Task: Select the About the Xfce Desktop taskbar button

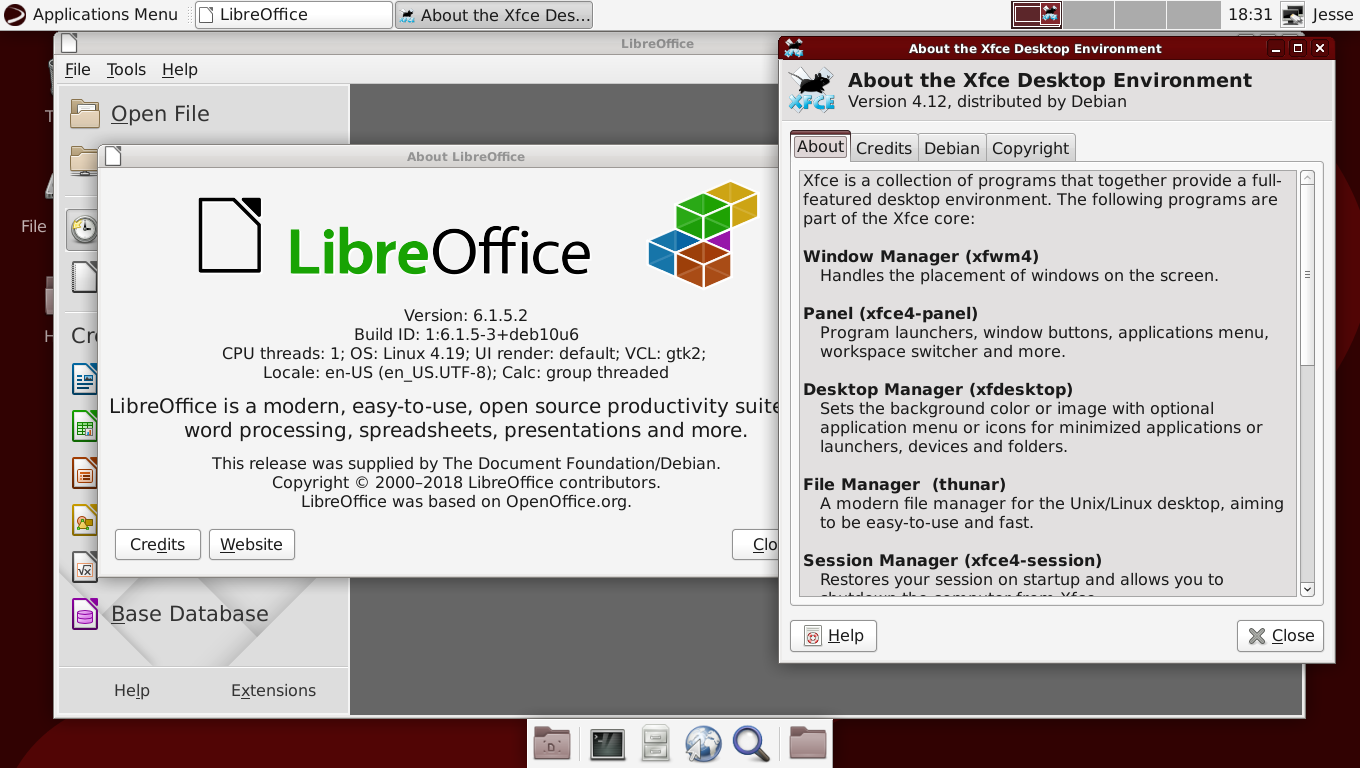Action: [x=494, y=14]
